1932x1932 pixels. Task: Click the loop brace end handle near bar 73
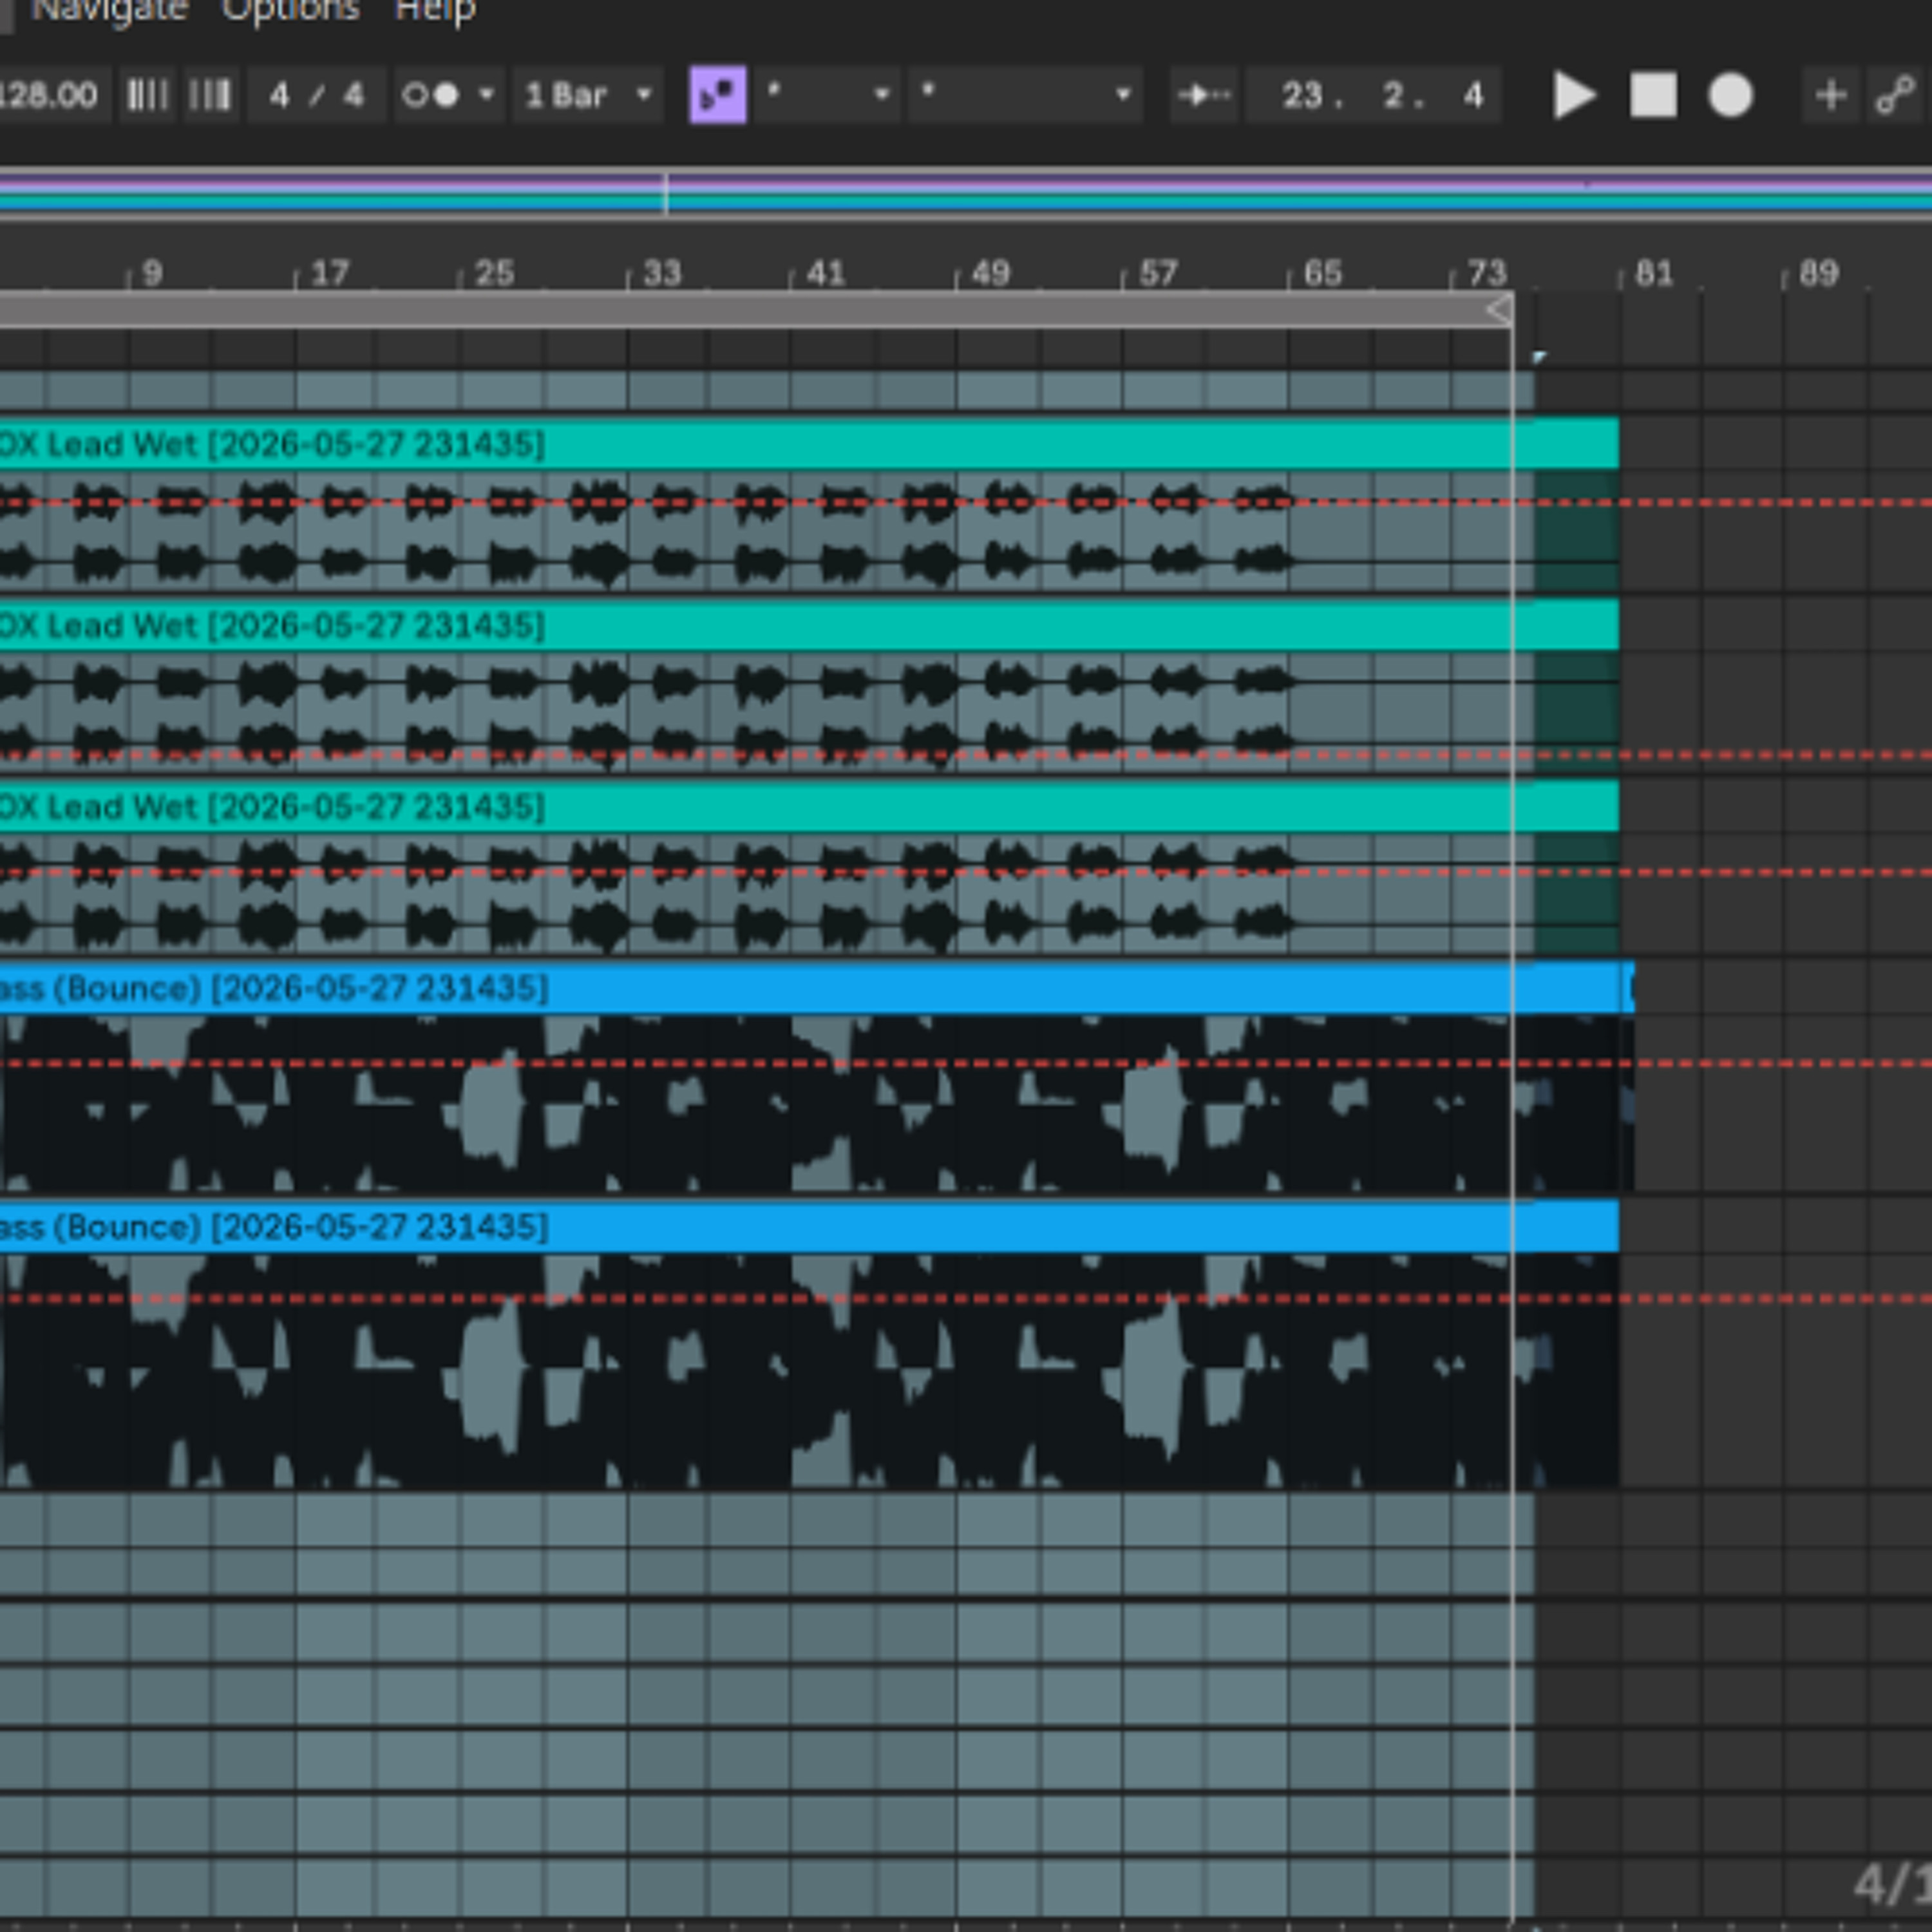point(1499,310)
